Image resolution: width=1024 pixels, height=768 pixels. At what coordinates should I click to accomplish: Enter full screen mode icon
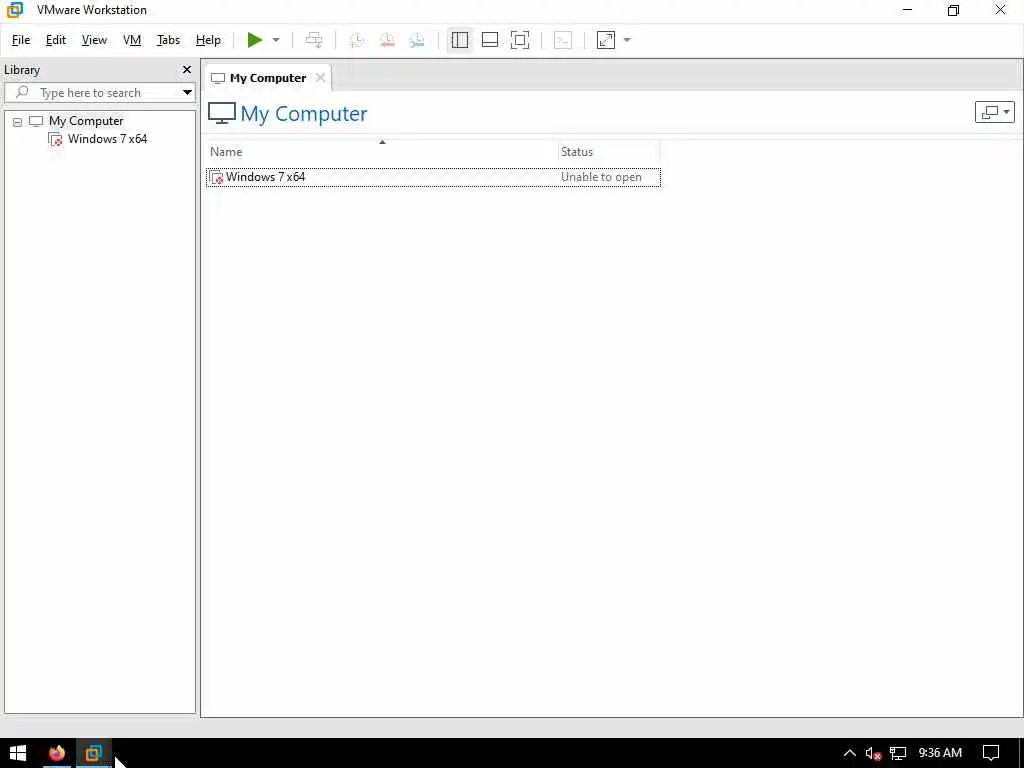coord(520,40)
